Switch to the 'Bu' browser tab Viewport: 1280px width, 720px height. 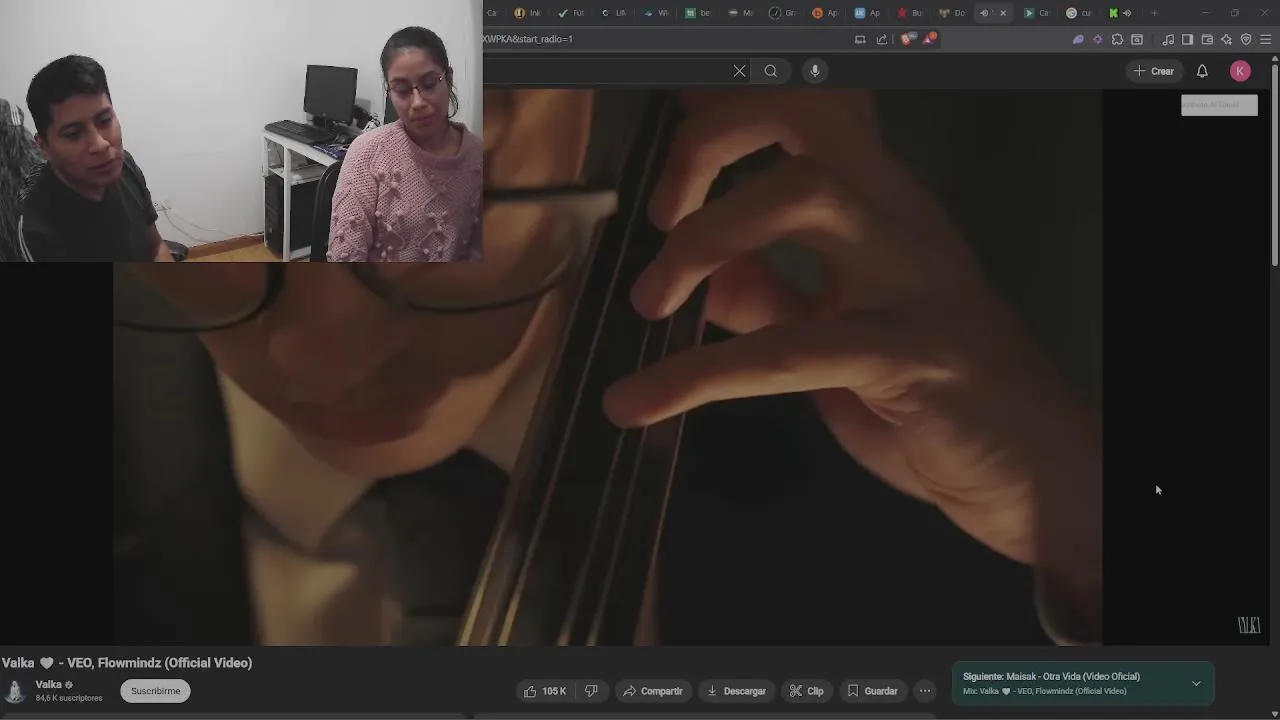[x=910, y=13]
